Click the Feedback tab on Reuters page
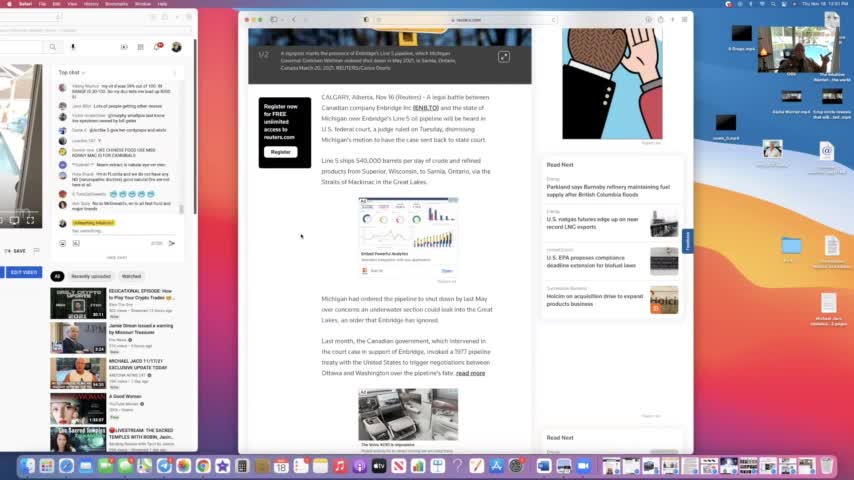This screenshot has width=854, height=480. (x=687, y=241)
